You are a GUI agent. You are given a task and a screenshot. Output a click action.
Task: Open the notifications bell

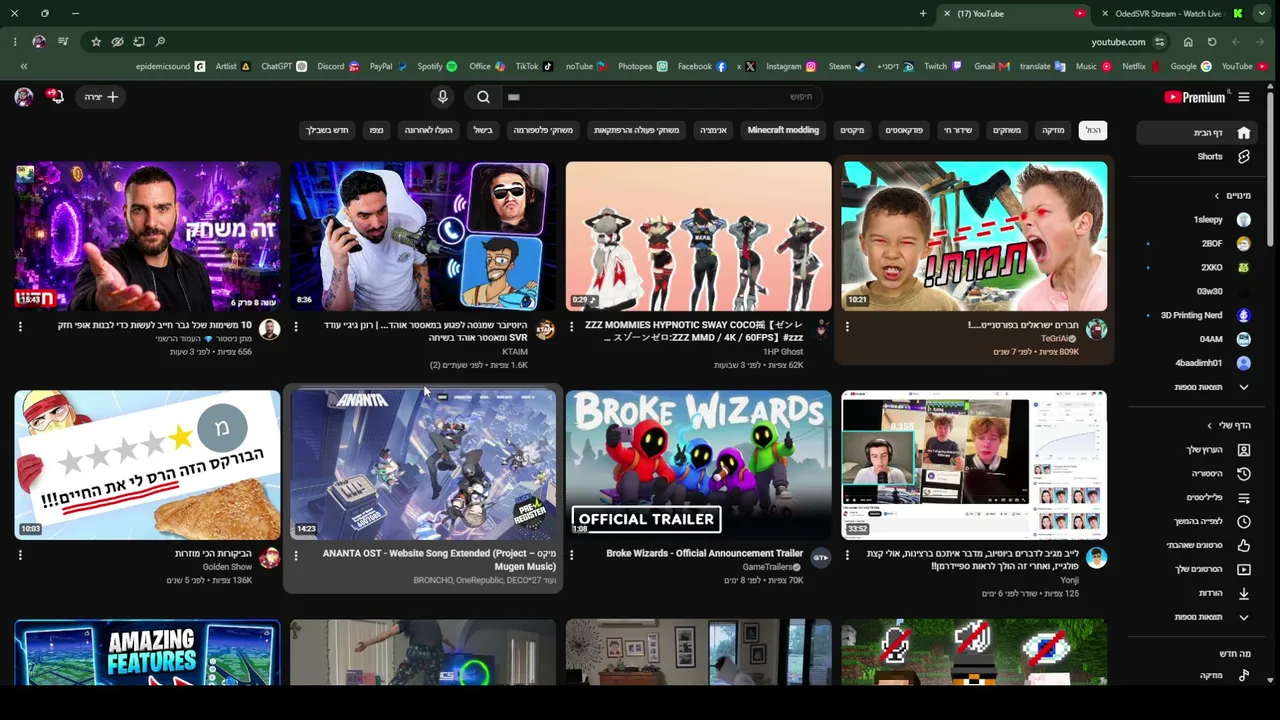click(55, 96)
